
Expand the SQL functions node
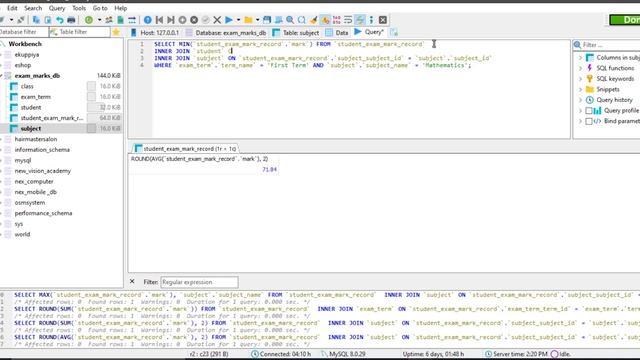tap(580, 68)
